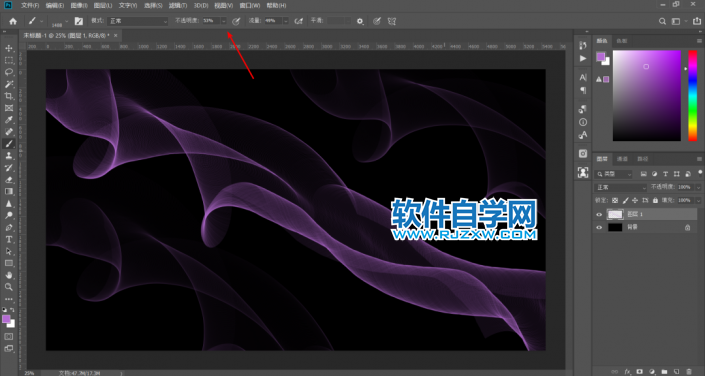
Task: Click the Home icon in options bar
Action: click(x=13, y=21)
